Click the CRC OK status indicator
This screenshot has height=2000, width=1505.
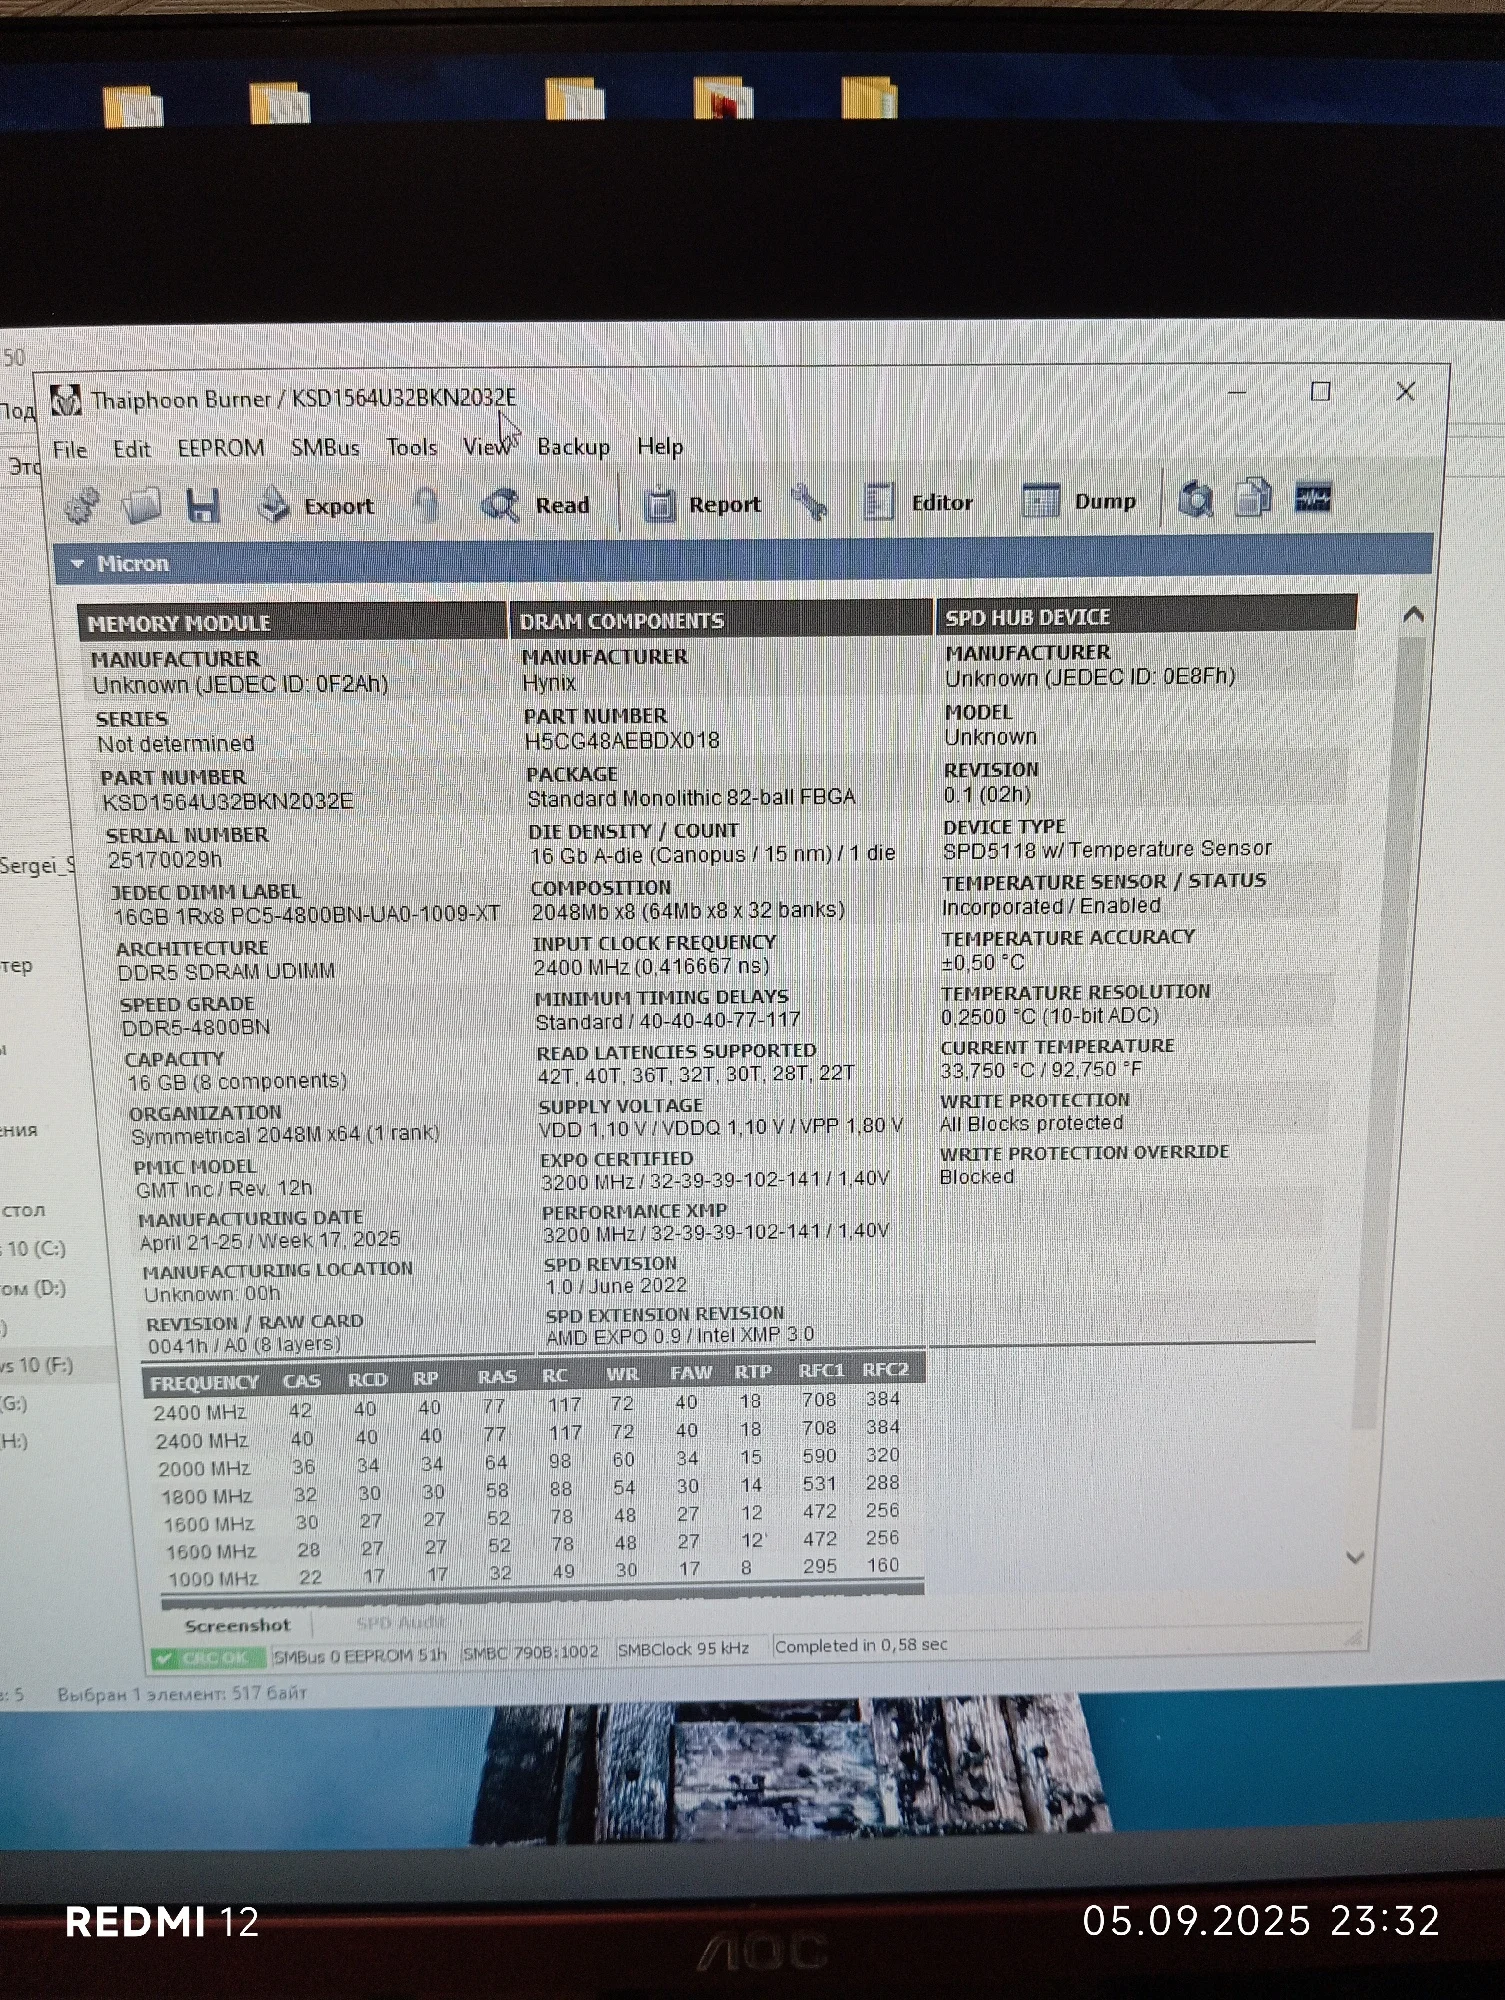(x=209, y=1657)
